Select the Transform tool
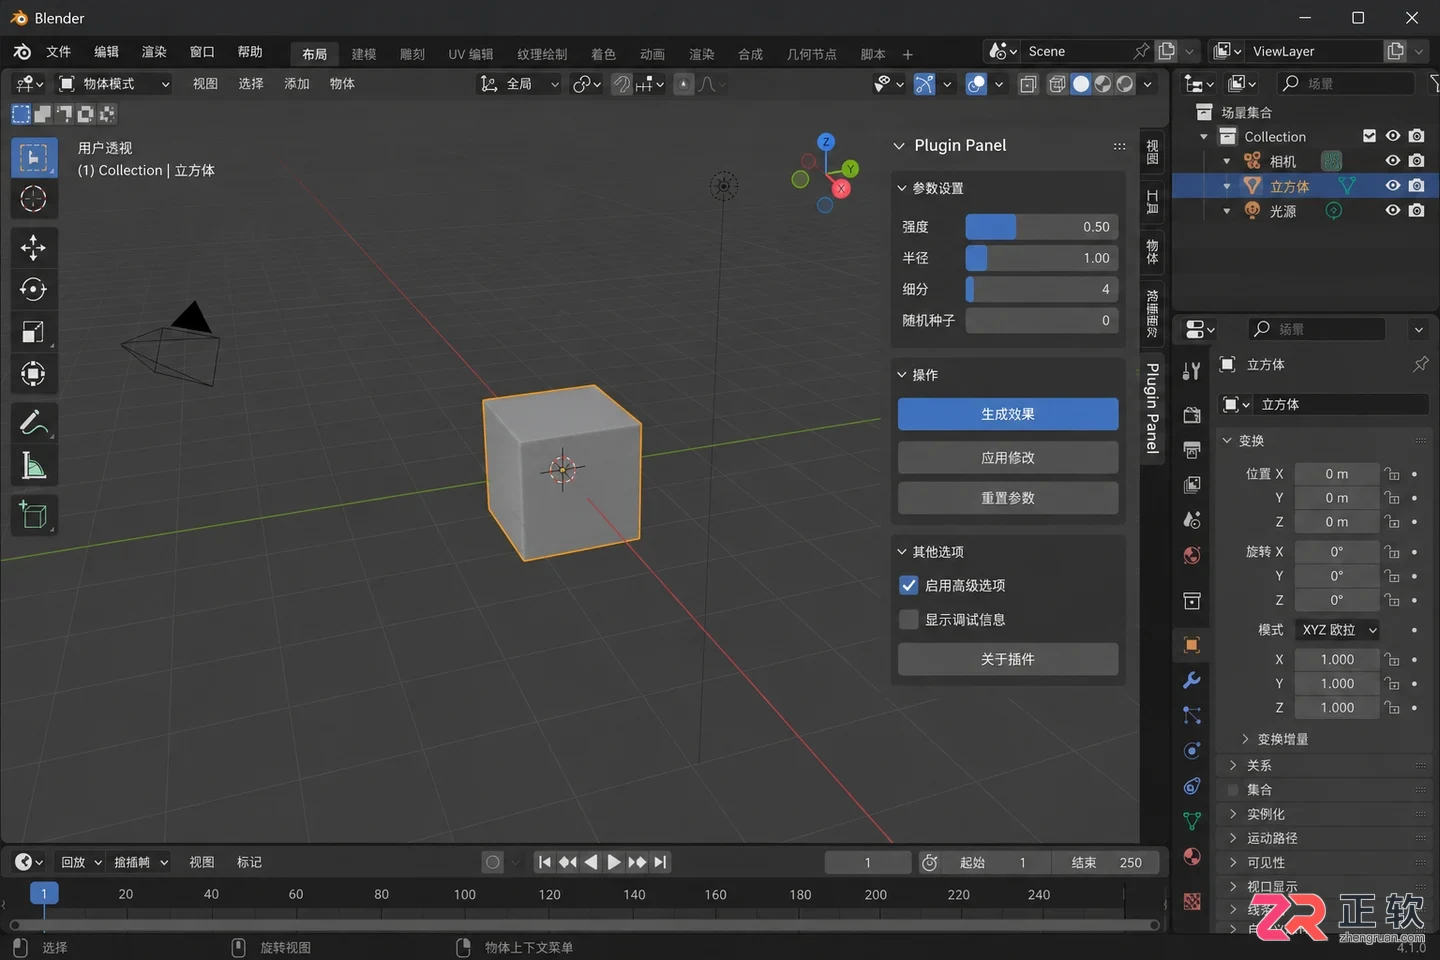This screenshot has height=960, width=1440. [x=33, y=373]
